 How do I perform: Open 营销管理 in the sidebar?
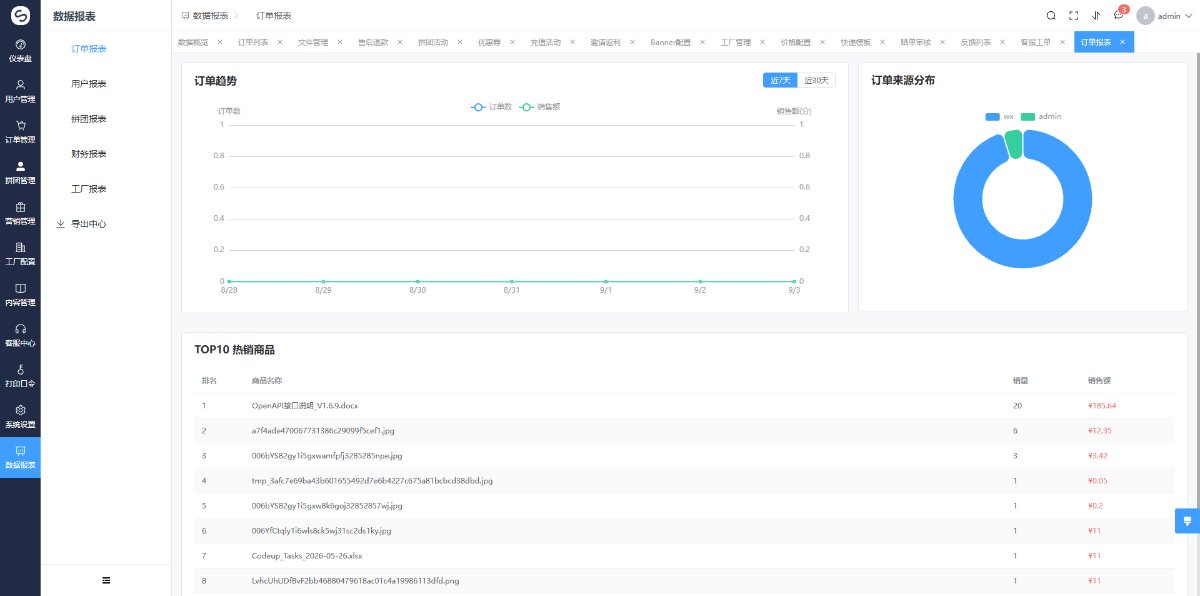click(x=20, y=213)
